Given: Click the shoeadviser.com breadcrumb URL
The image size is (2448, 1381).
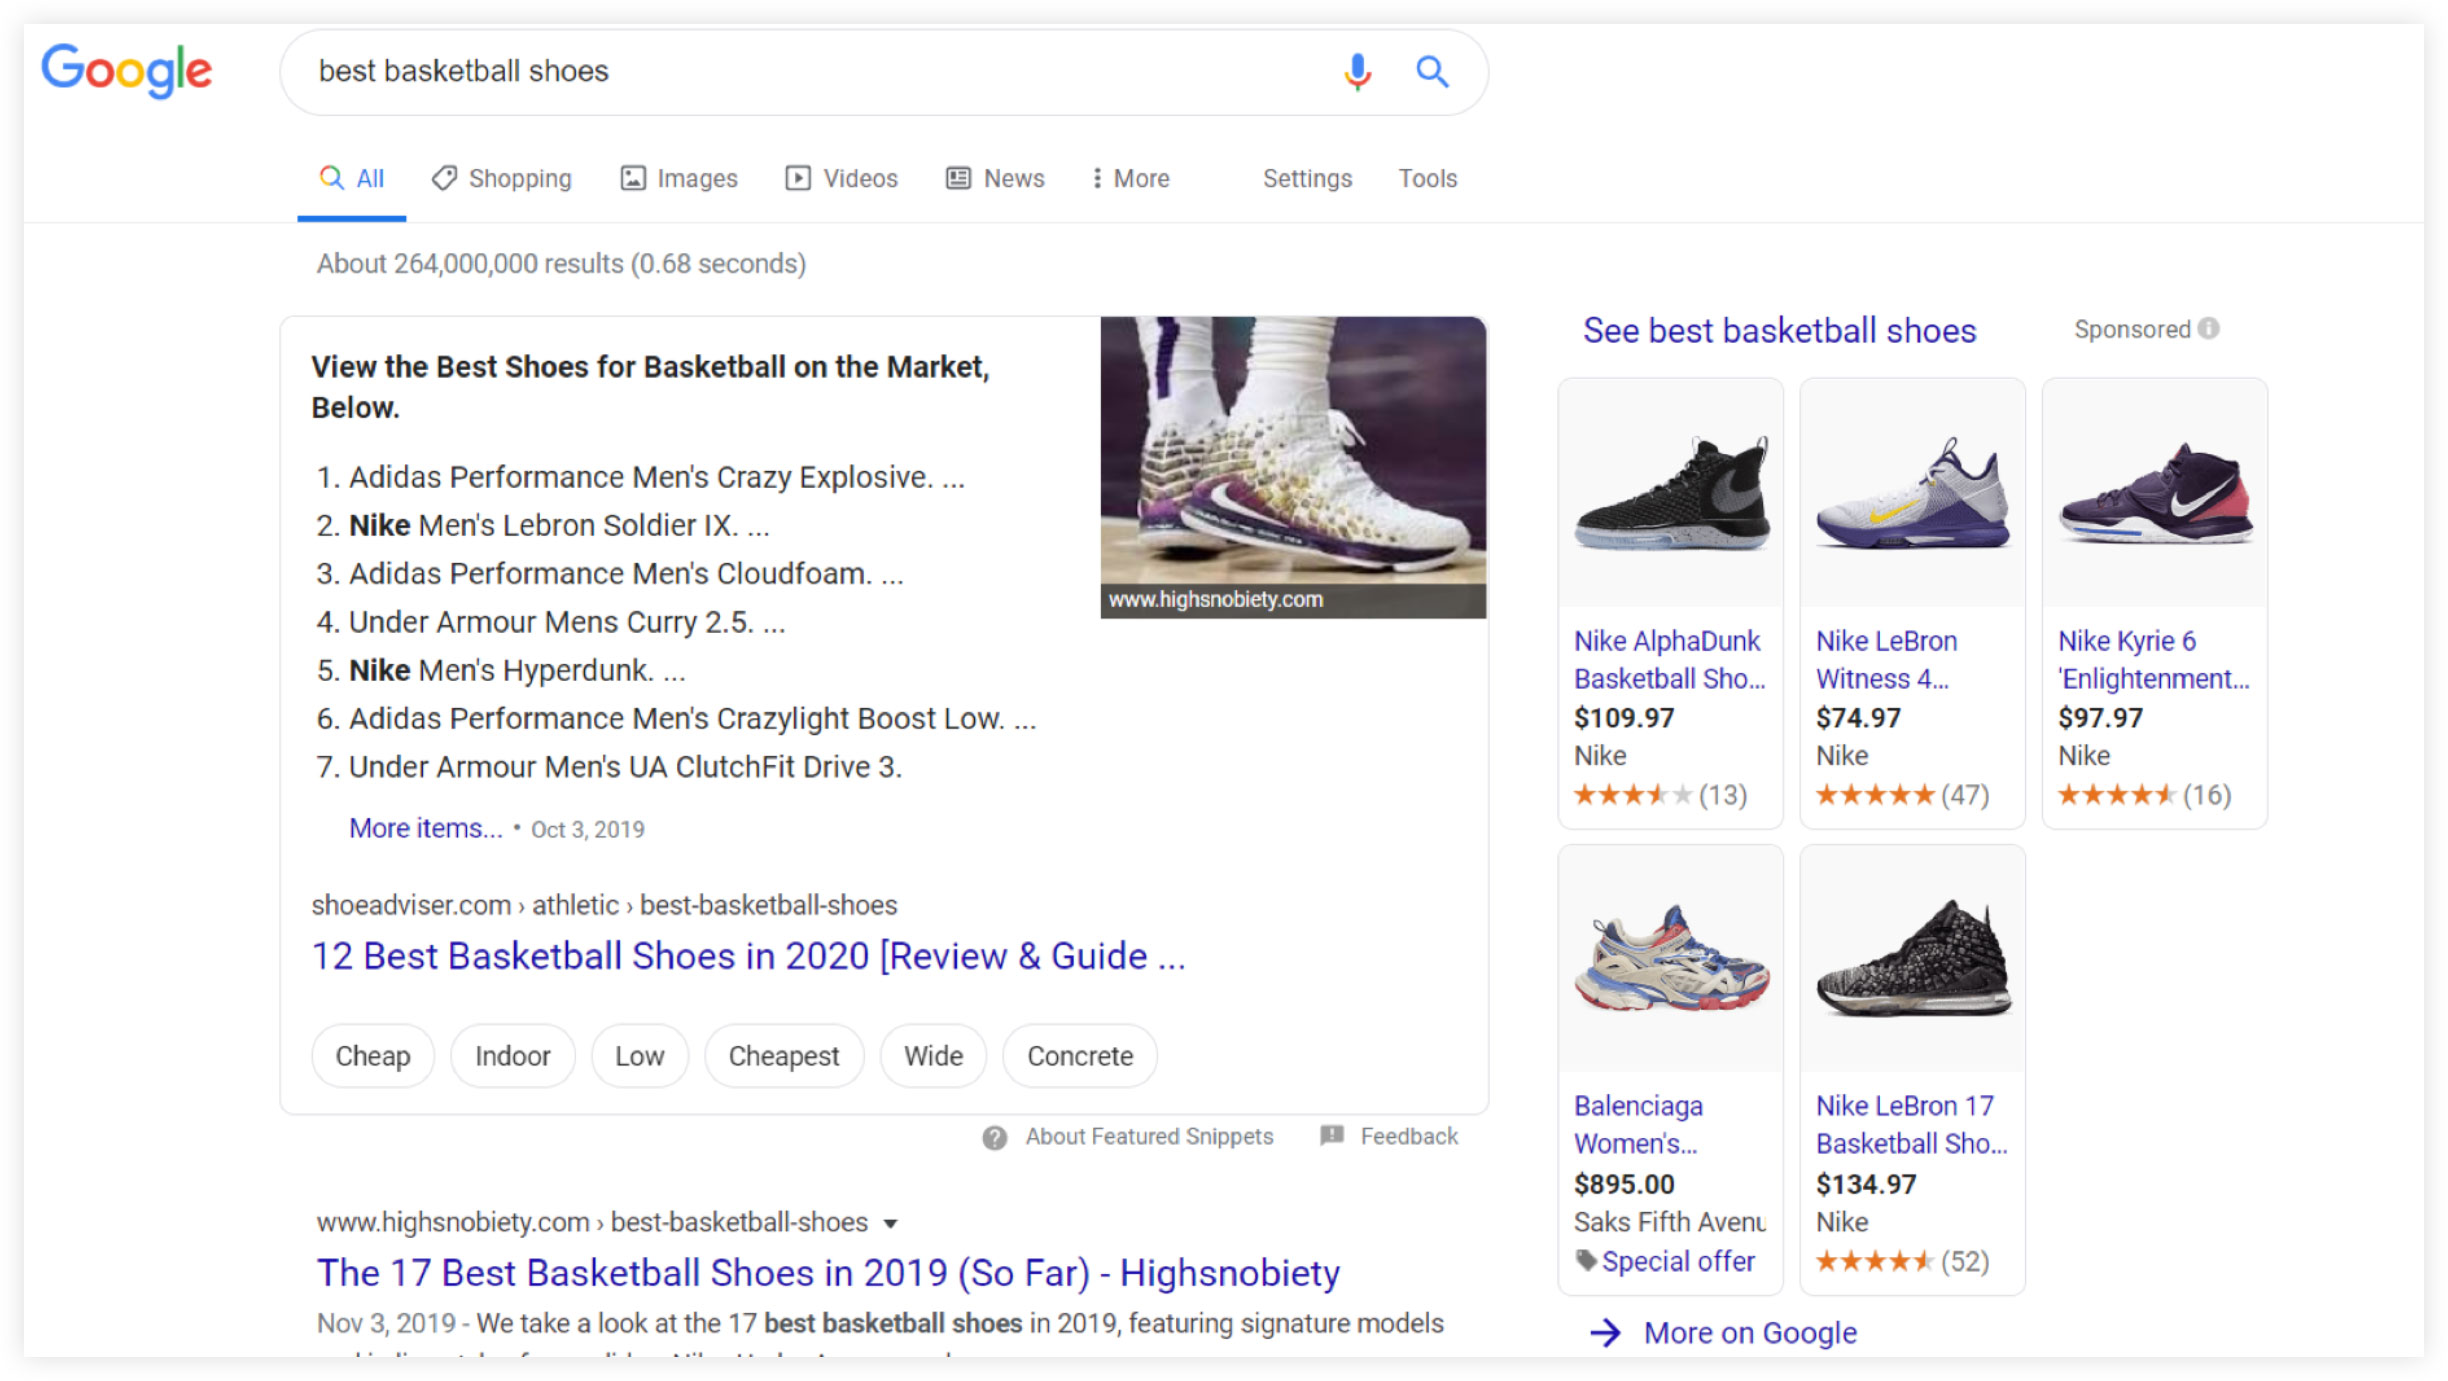Looking at the screenshot, I should pos(604,905).
